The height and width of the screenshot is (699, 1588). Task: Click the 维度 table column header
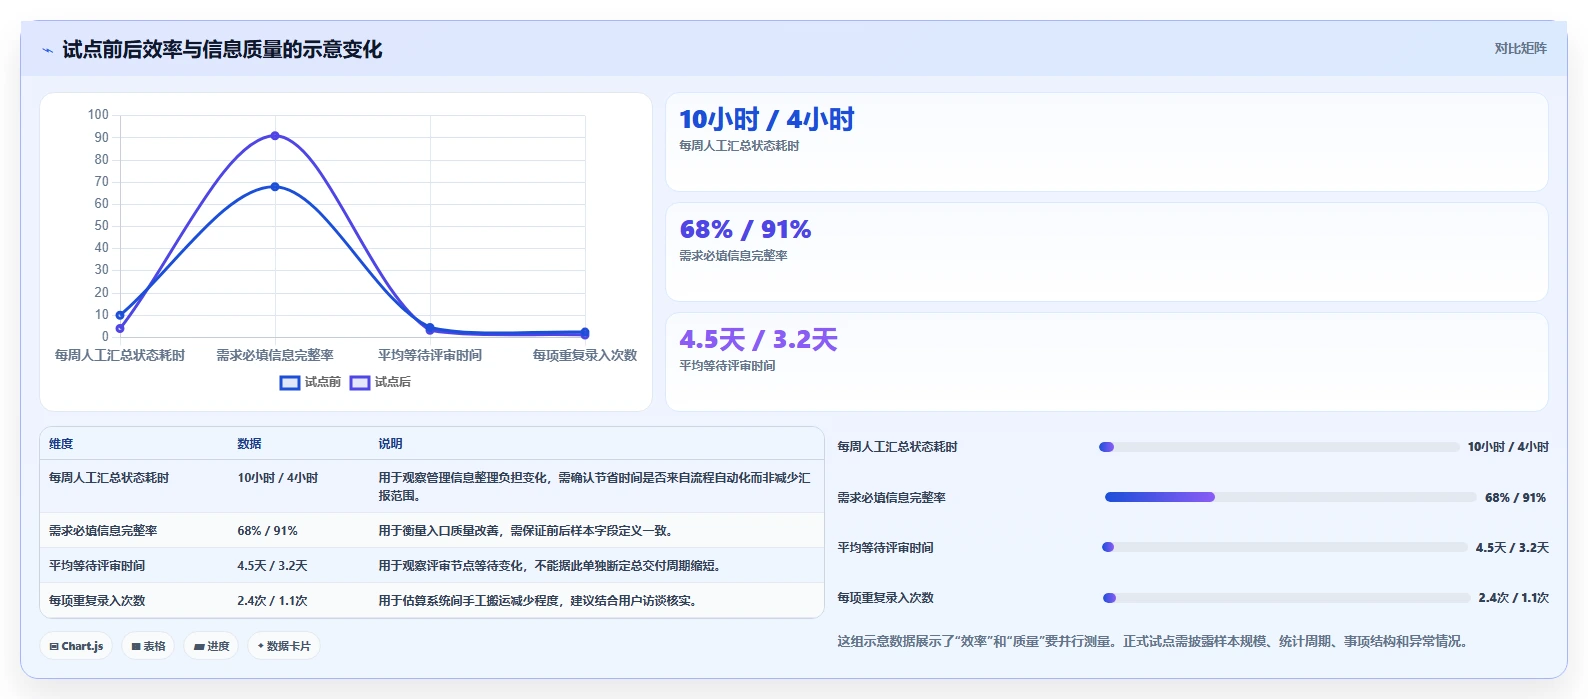pyautogui.click(x=61, y=444)
